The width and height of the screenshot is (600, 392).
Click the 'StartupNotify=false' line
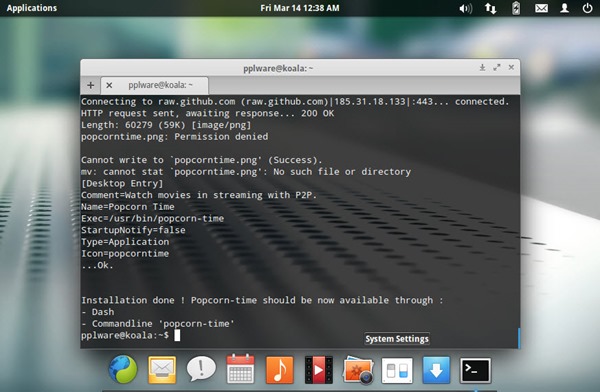(x=133, y=230)
